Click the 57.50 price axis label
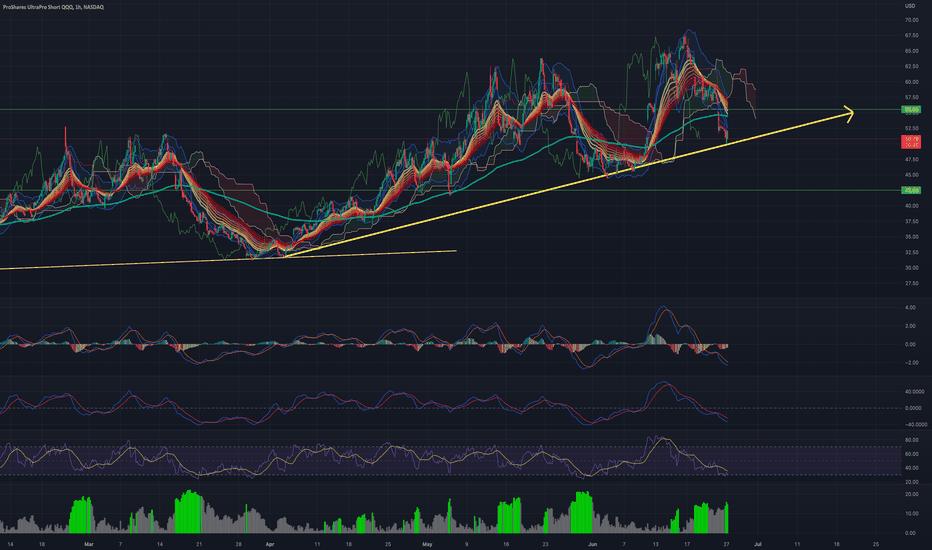The height and width of the screenshot is (550, 932). click(x=911, y=98)
